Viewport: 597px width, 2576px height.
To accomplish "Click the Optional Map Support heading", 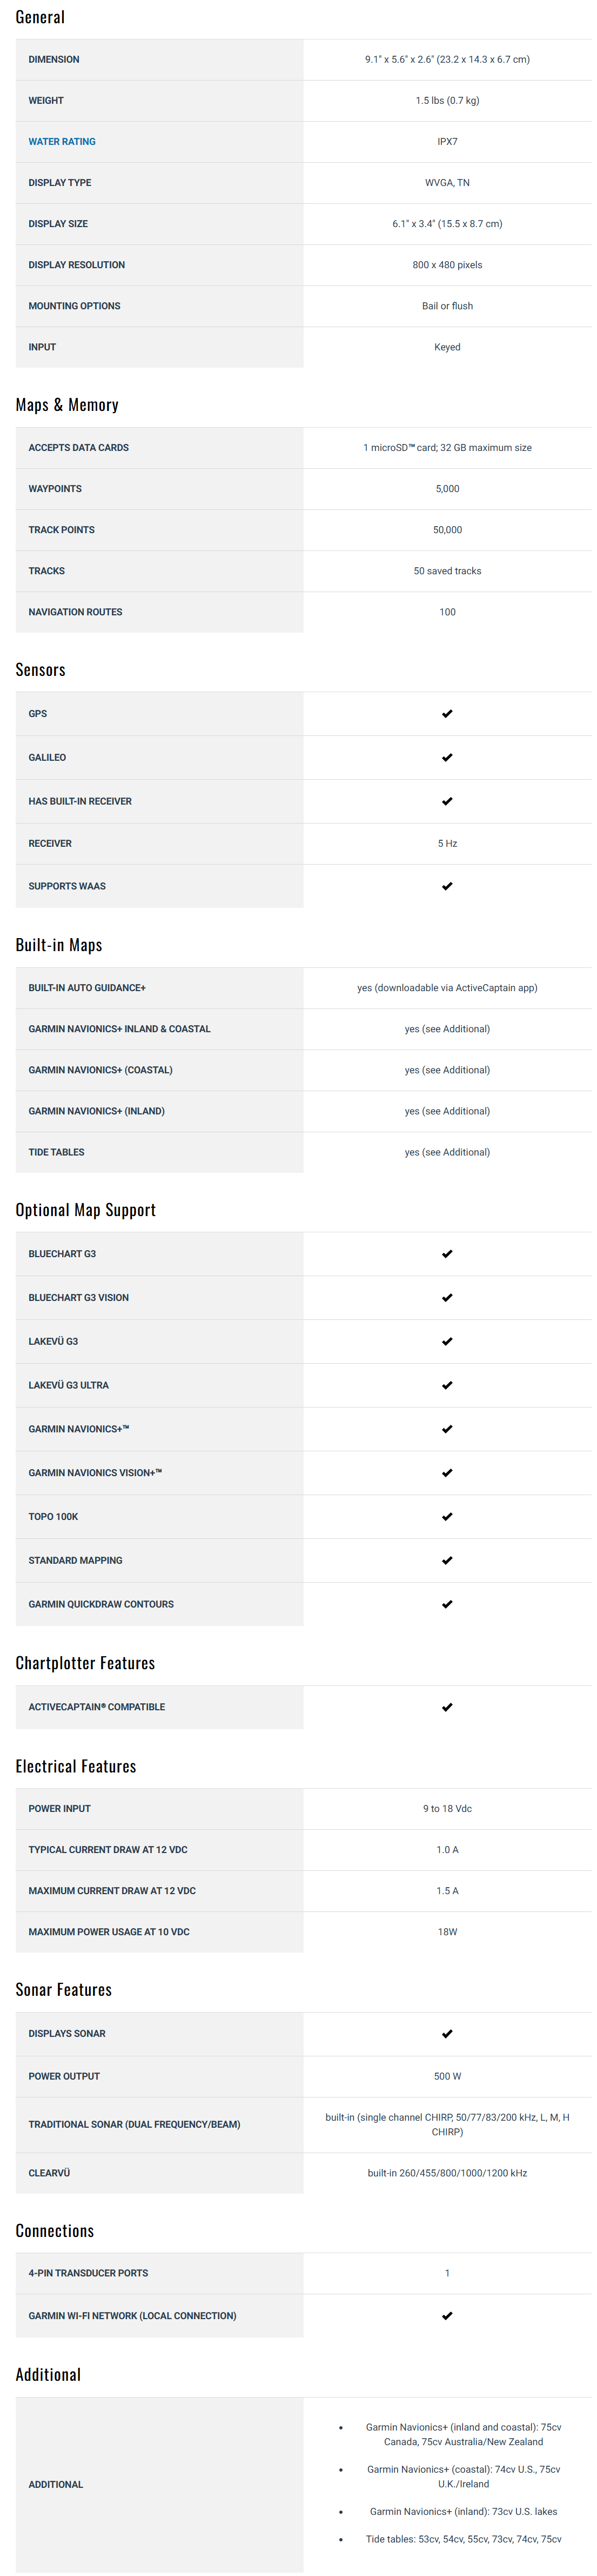I will 85,1210.
